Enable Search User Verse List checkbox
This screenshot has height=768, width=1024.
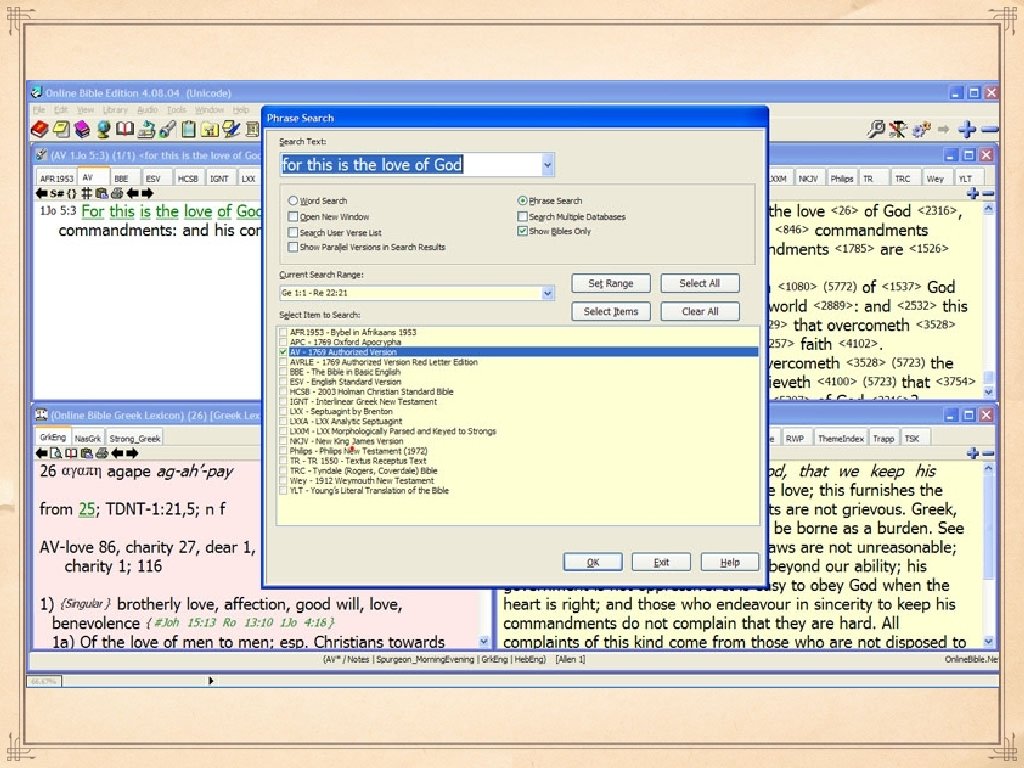(x=293, y=232)
